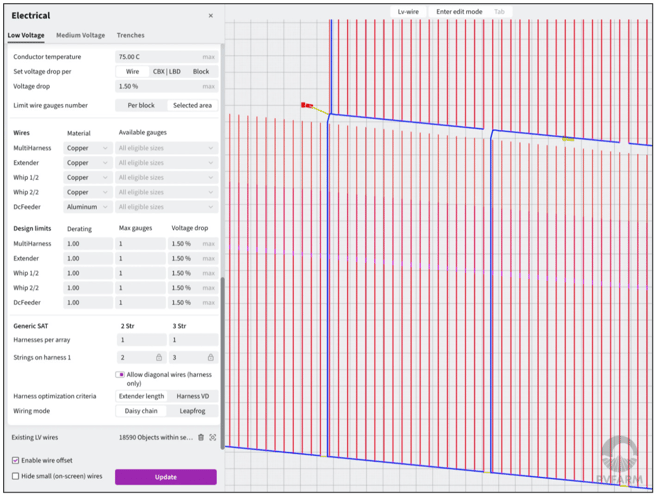
Task: Edit Extender voltage drop limit
Action: tap(193, 258)
